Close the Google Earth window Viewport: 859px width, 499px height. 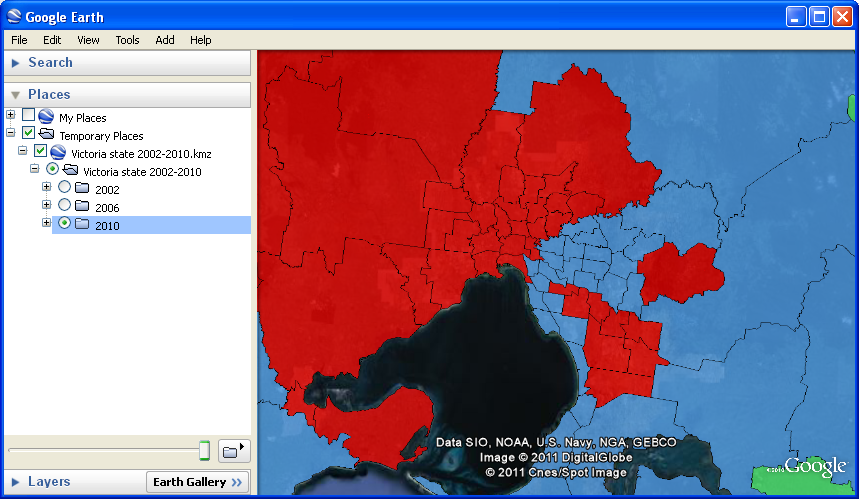[x=842, y=16]
